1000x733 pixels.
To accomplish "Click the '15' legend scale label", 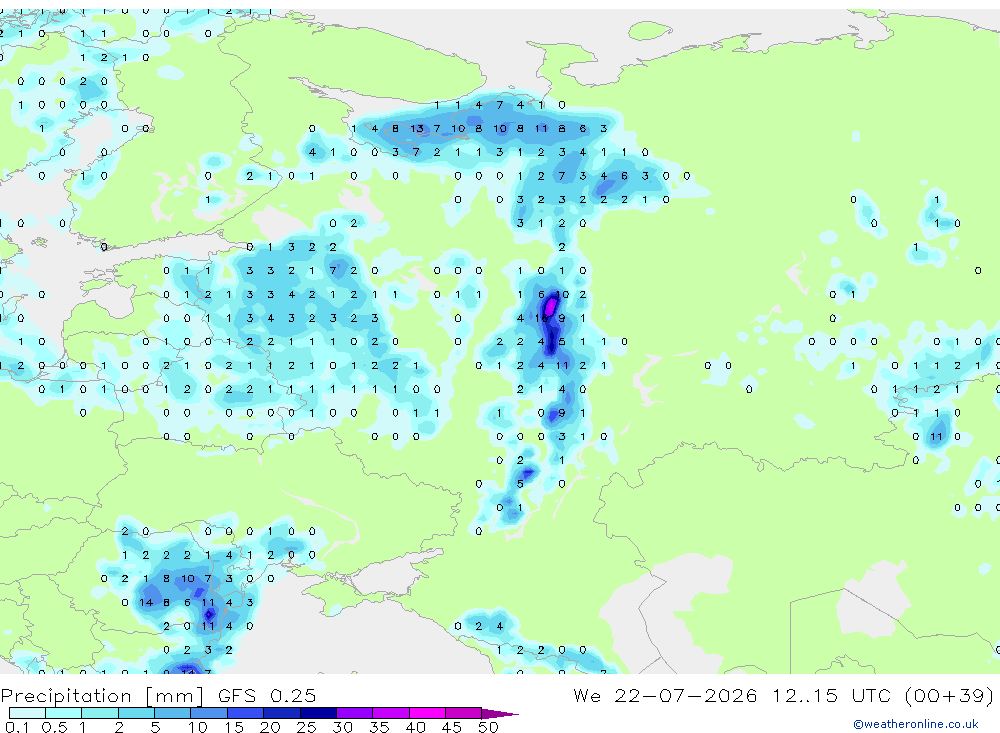I will (x=234, y=727).
